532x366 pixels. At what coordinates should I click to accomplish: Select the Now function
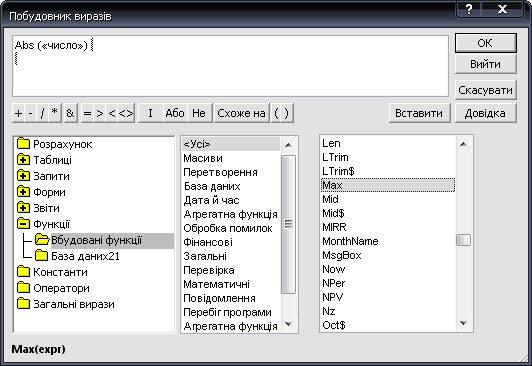387,269
